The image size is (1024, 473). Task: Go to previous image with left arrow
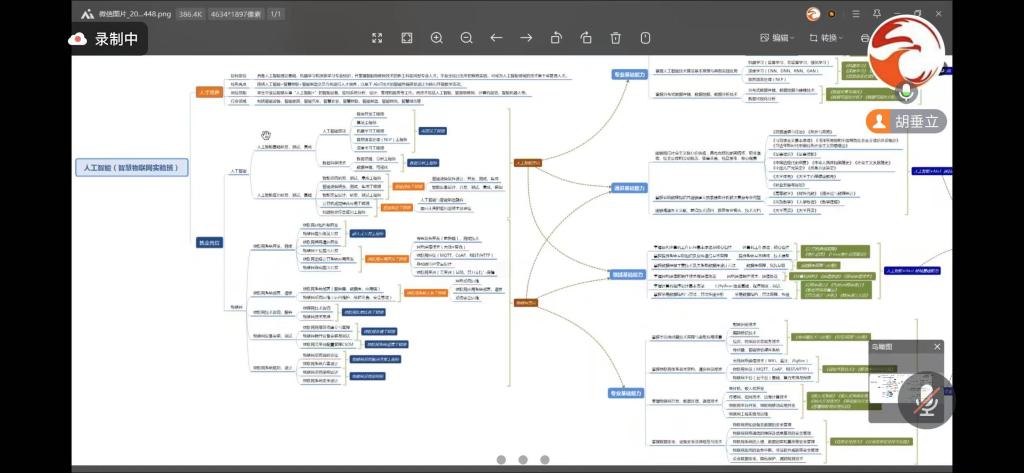tap(496, 38)
